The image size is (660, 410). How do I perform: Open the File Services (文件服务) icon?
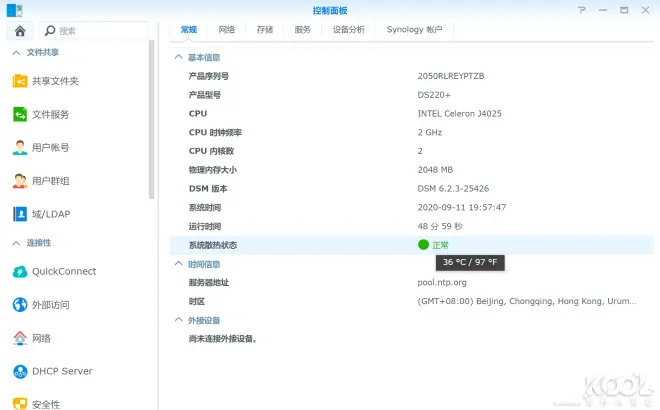[20, 114]
